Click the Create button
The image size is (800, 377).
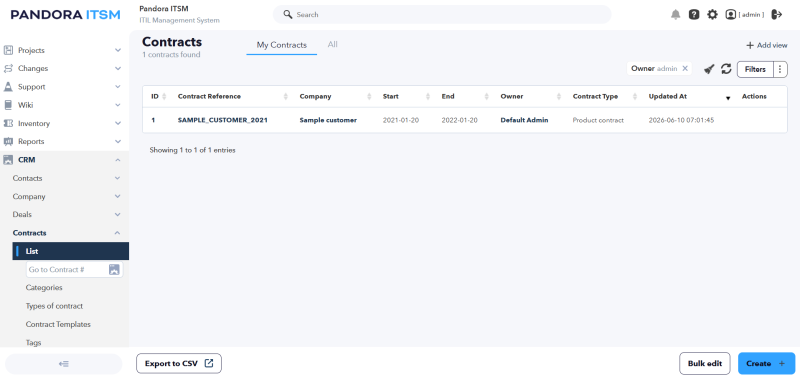[x=766, y=363]
